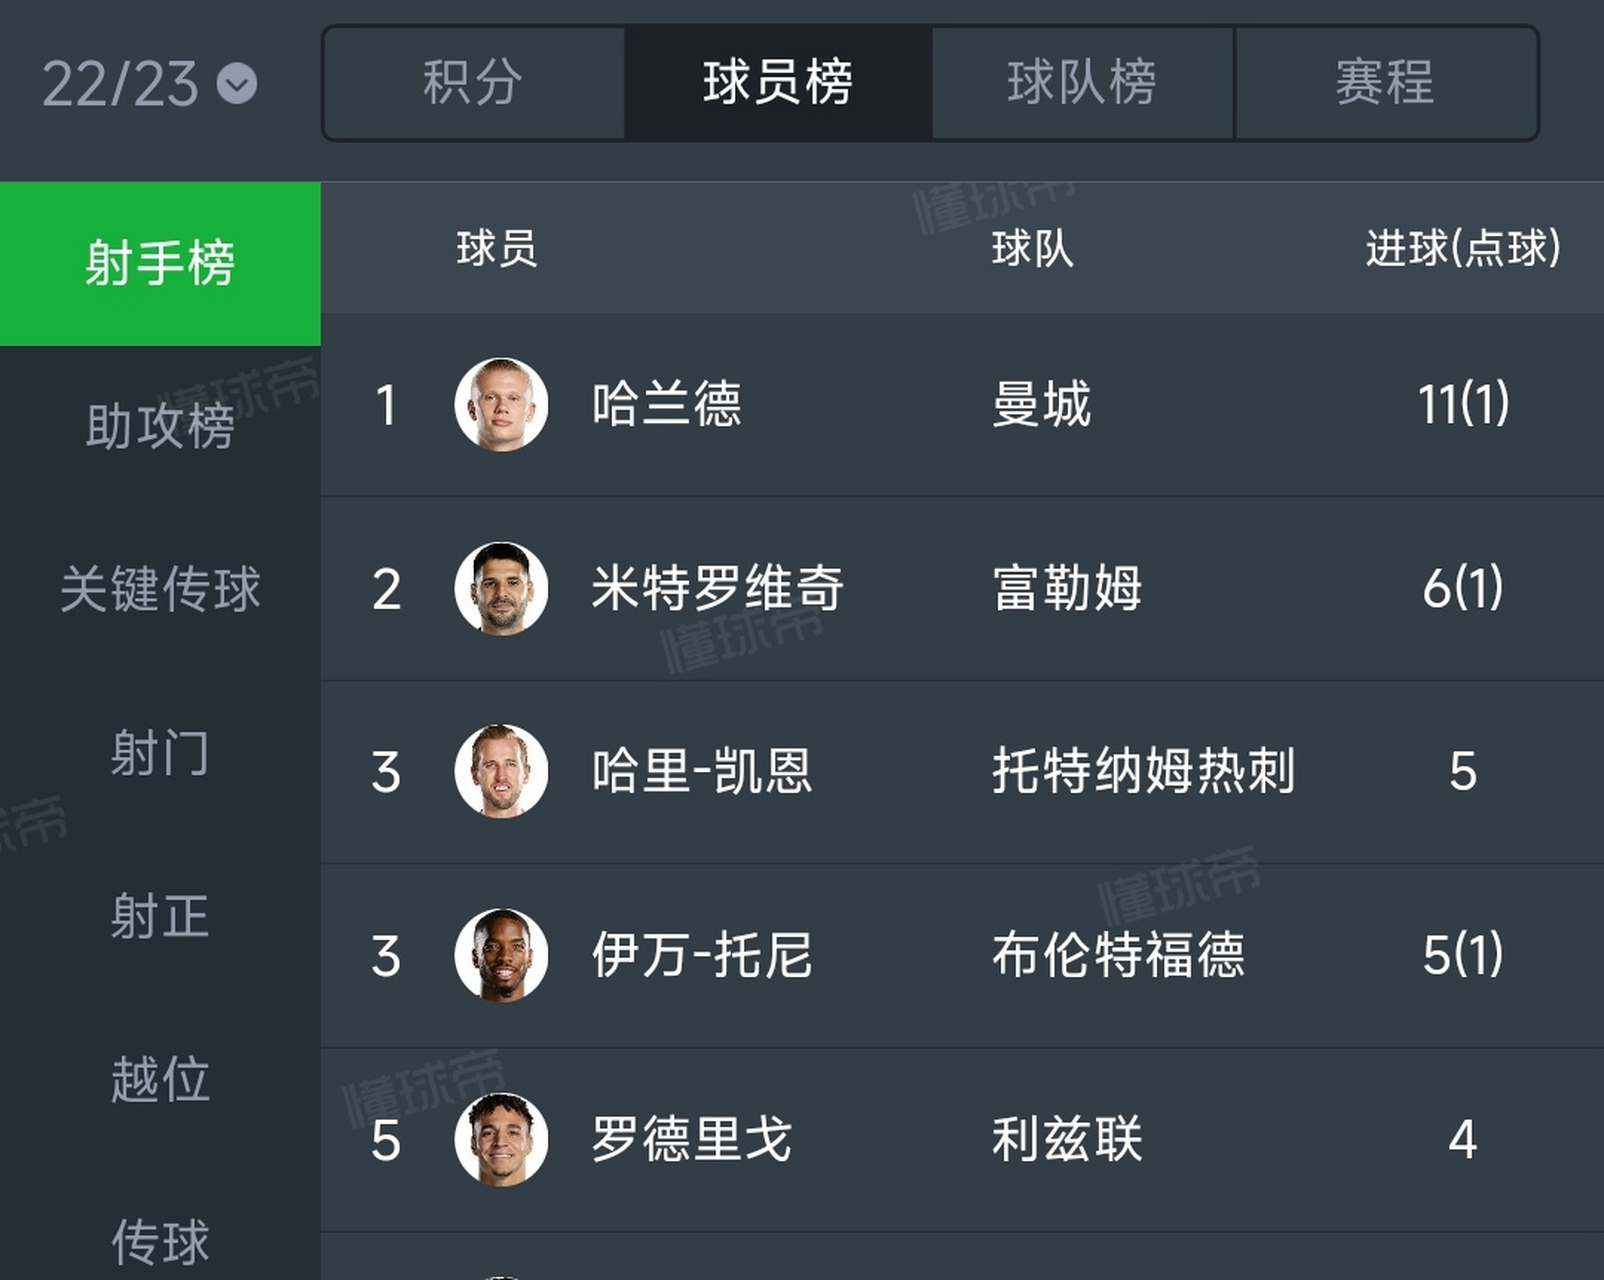Click Rodrigo's player avatar

pyautogui.click(x=502, y=1135)
